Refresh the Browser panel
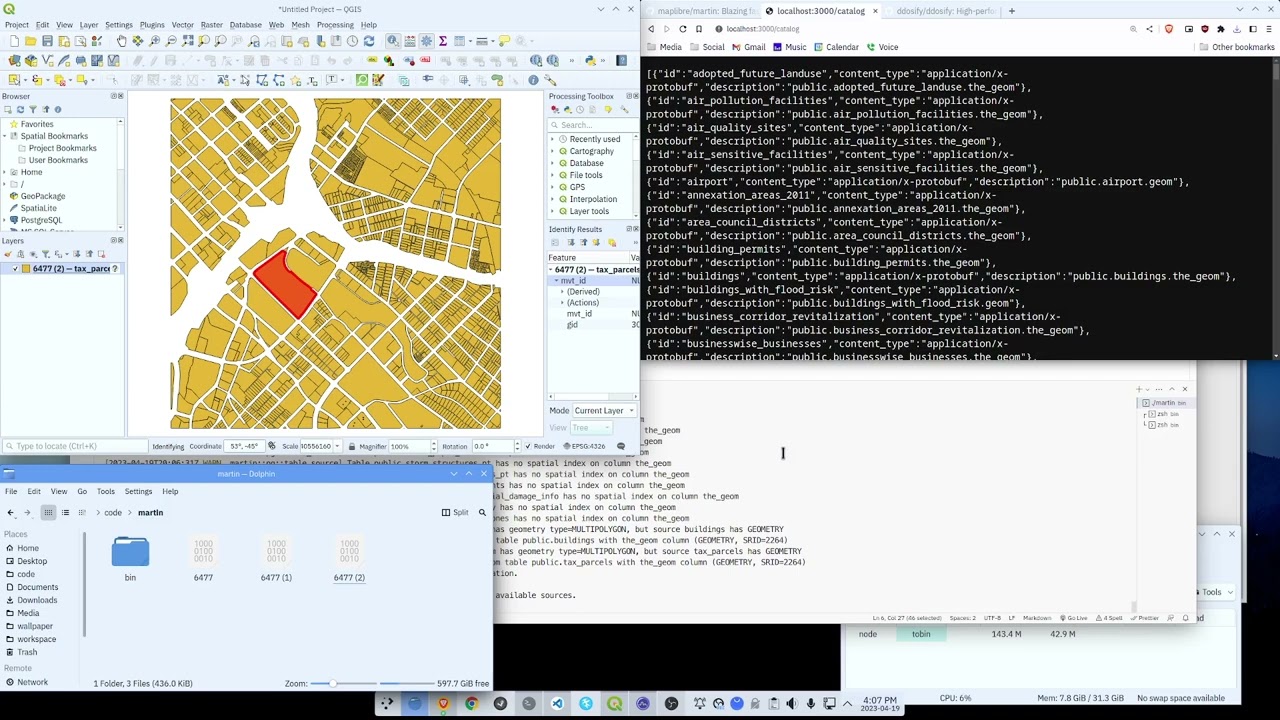Viewport: 1280px width, 720px height. click(x=20, y=109)
